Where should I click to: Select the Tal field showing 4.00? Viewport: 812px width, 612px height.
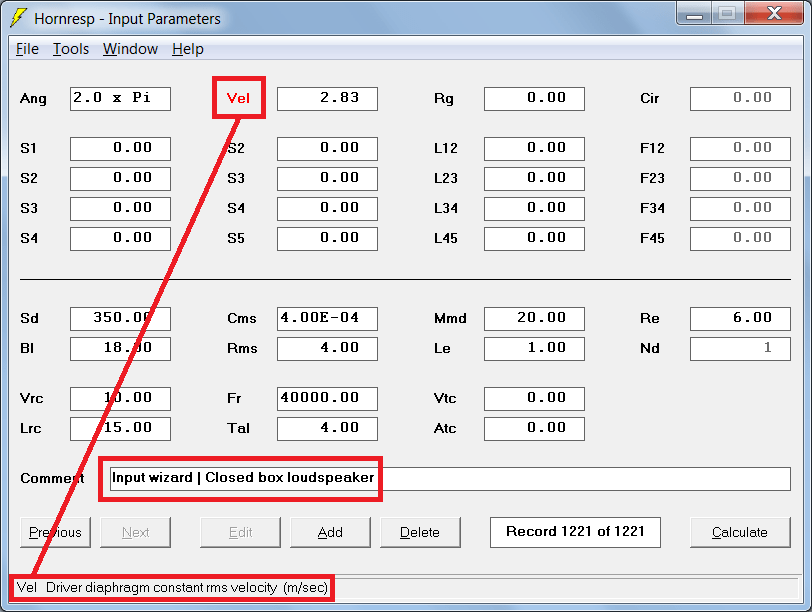pyautogui.click(x=327, y=429)
